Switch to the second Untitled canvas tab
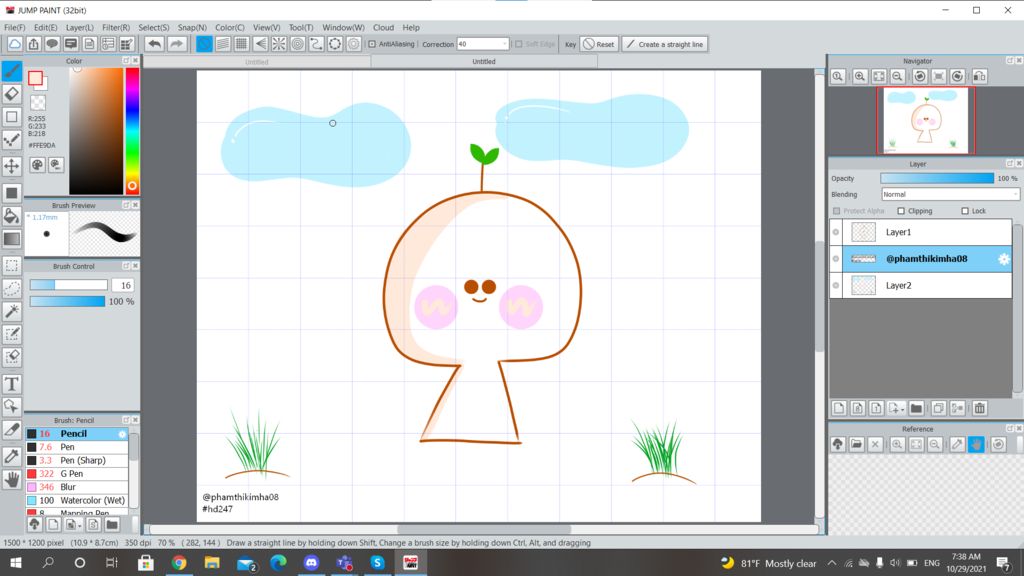Screen dimensions: 1024x576 484,61
